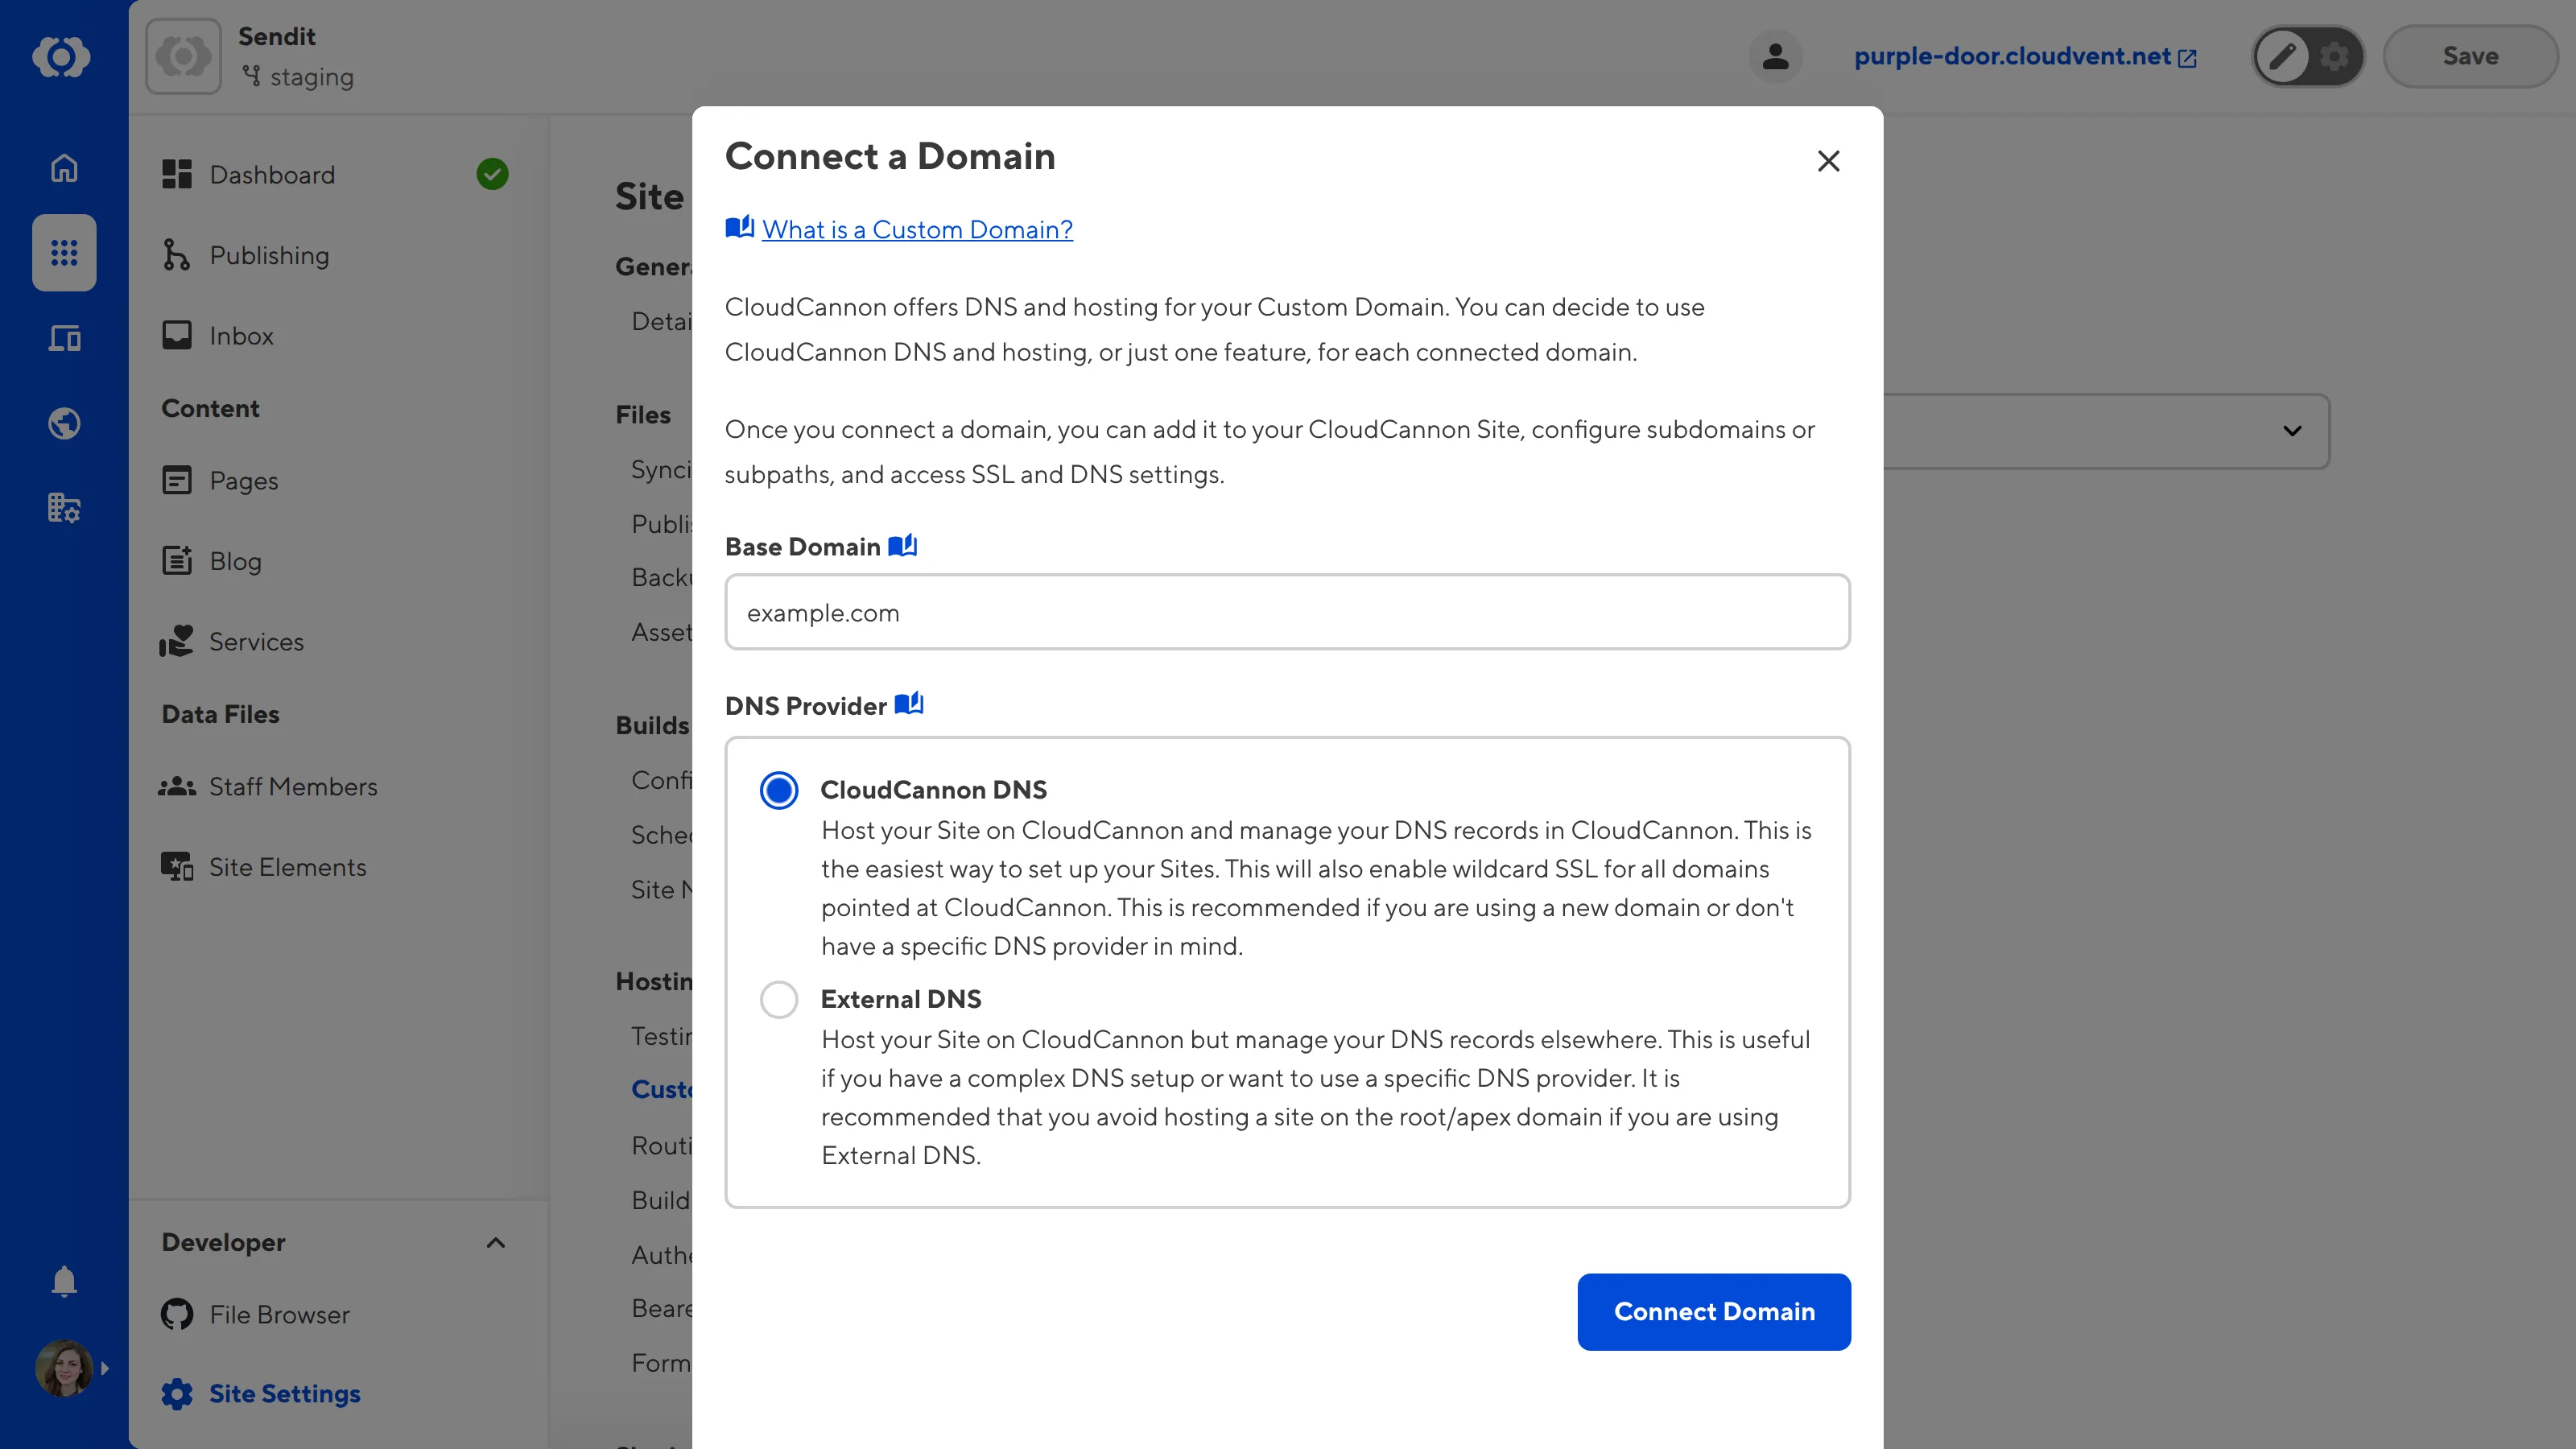Select the Publishing icon

click(177, 255)
